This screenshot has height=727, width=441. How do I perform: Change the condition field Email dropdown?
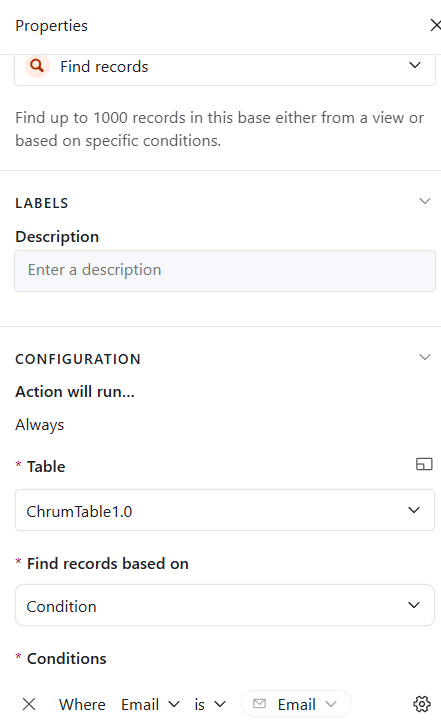coord(150,704)
